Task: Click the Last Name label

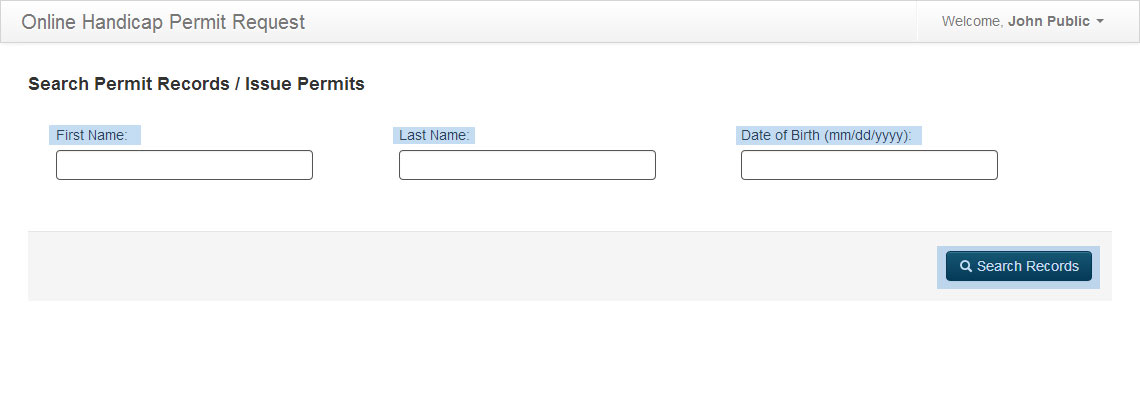Action: (x=434, y=135)
